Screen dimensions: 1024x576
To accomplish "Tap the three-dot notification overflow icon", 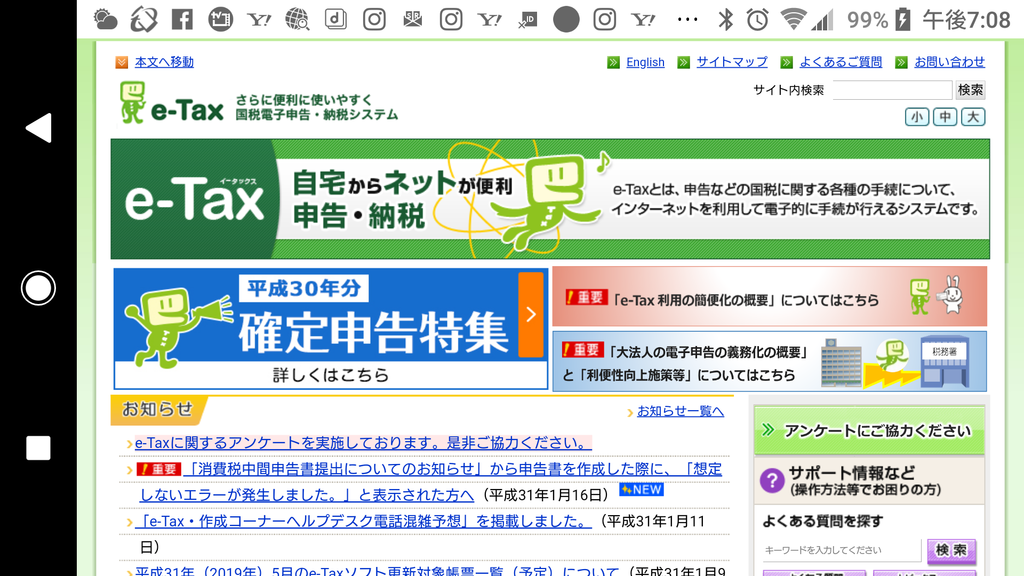I will (687, 20).
